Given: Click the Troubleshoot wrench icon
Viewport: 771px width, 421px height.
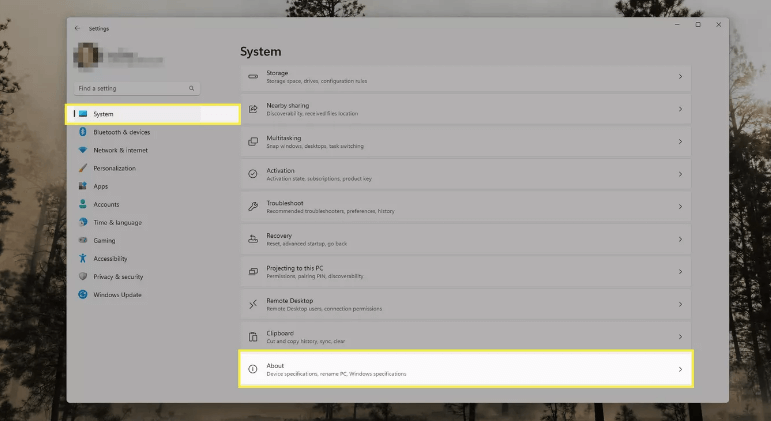Looking at the screenshot, I should click(x=253, y=206).
